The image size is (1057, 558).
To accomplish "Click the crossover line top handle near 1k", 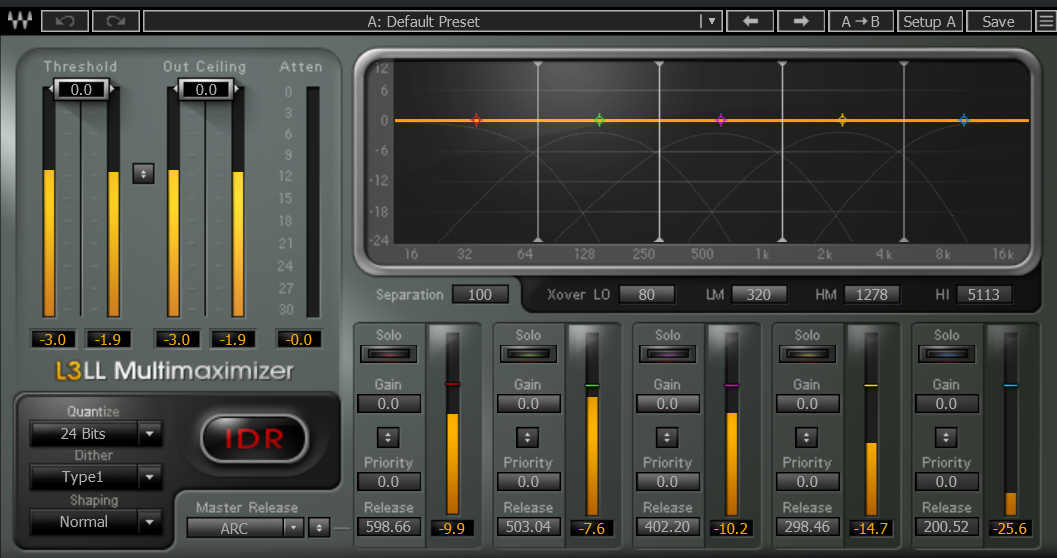I will 782,64.
